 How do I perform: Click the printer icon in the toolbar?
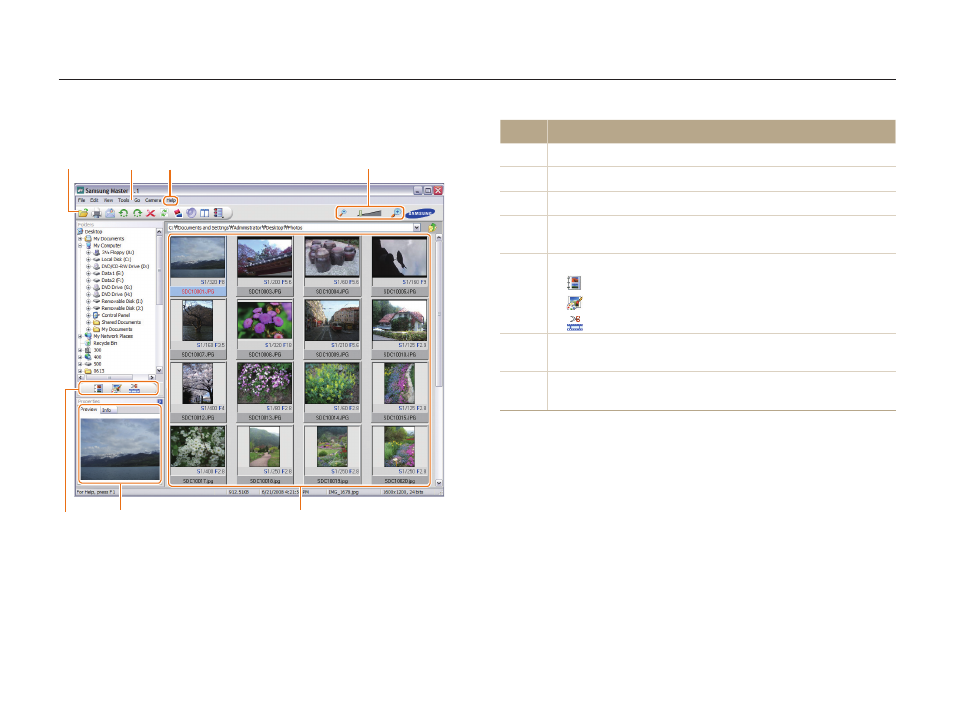coord(96,213)
